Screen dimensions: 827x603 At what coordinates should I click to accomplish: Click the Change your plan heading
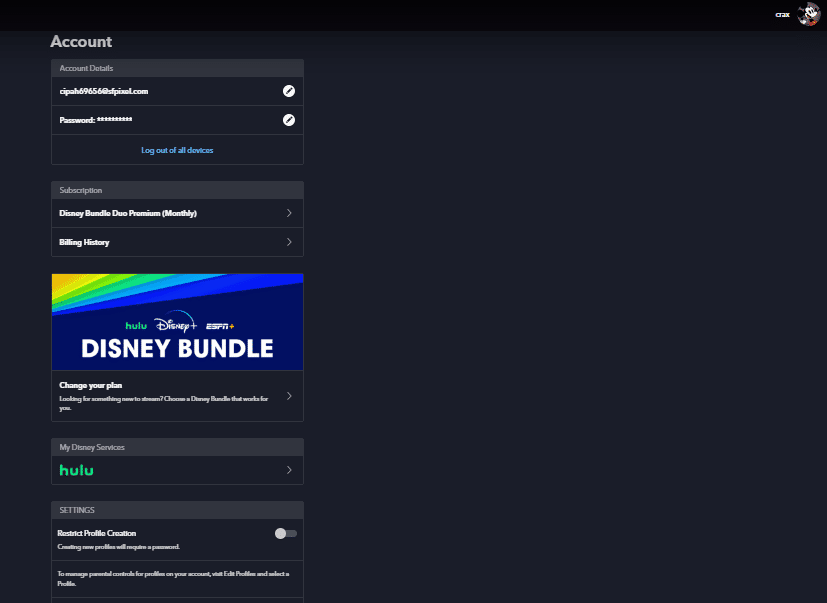tap(91, 385)
